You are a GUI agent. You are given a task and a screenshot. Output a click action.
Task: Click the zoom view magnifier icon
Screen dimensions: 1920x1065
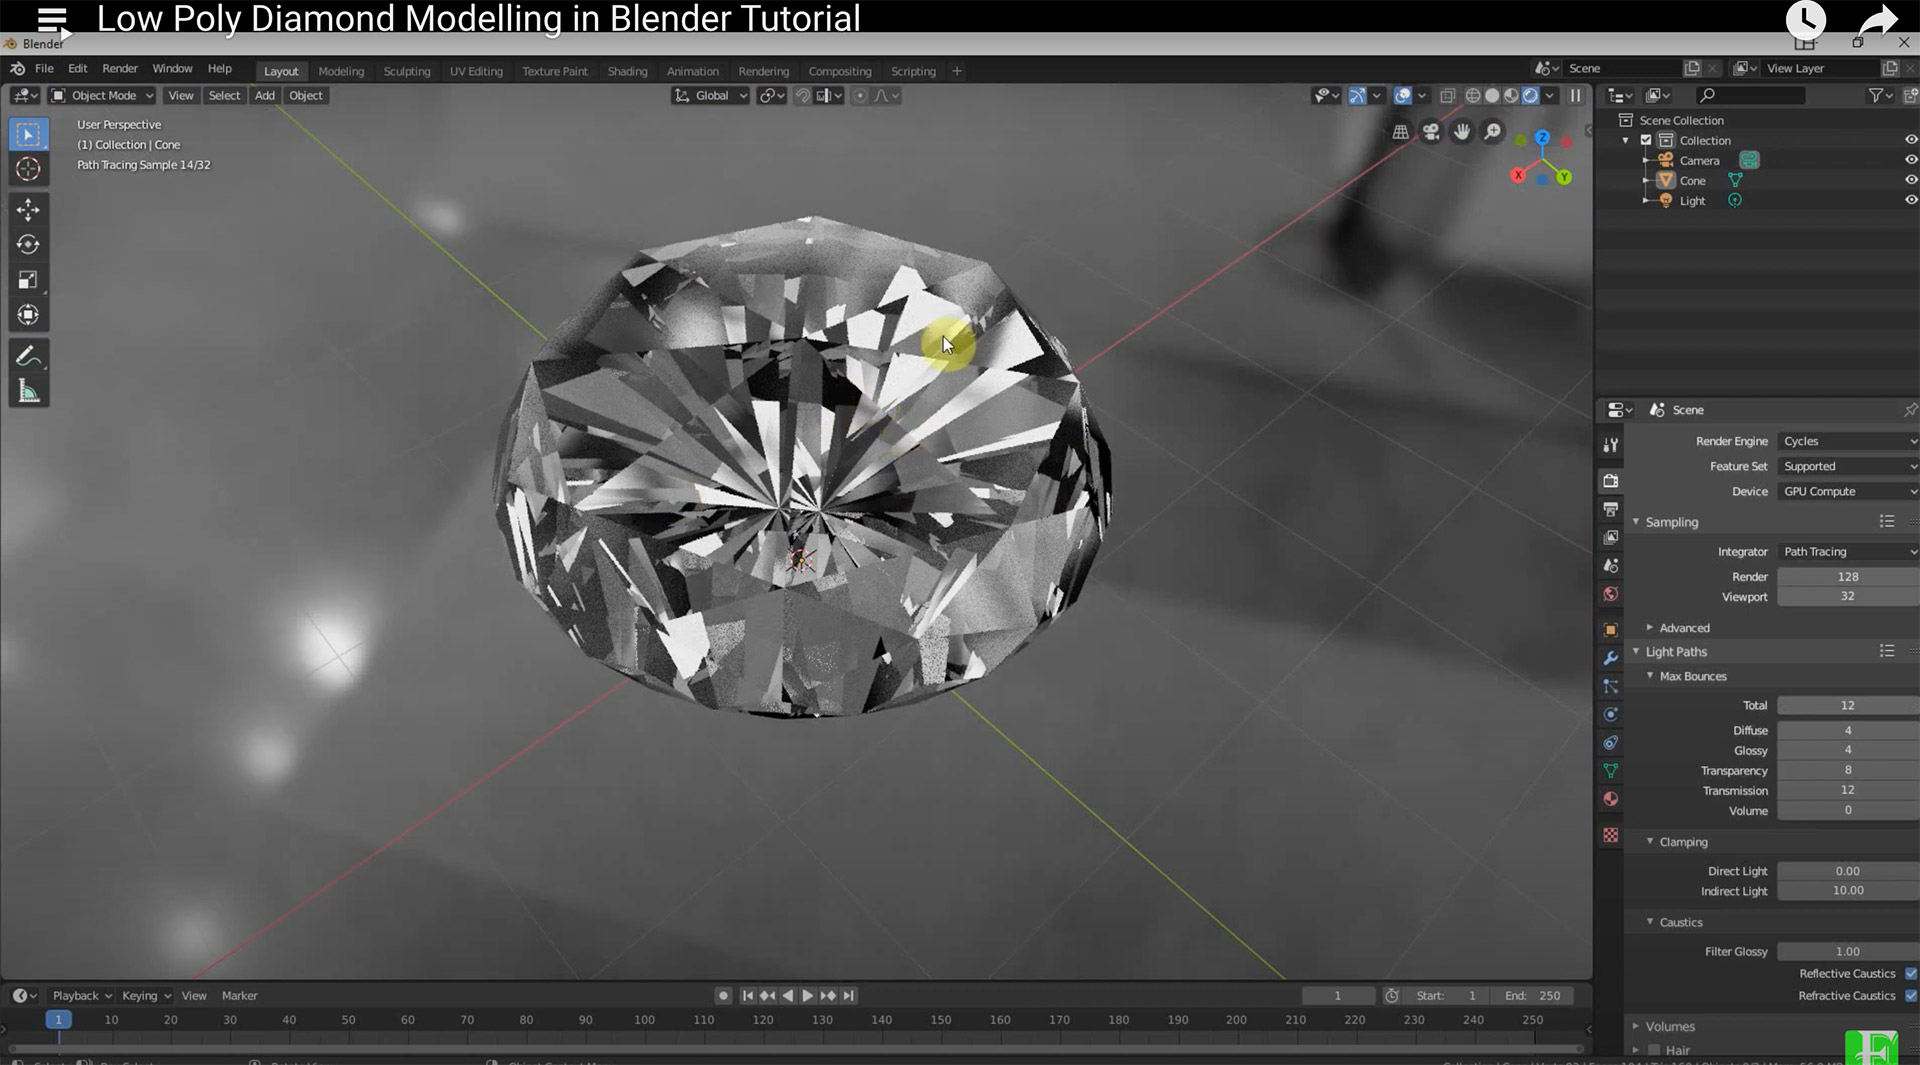(1493, 132)
